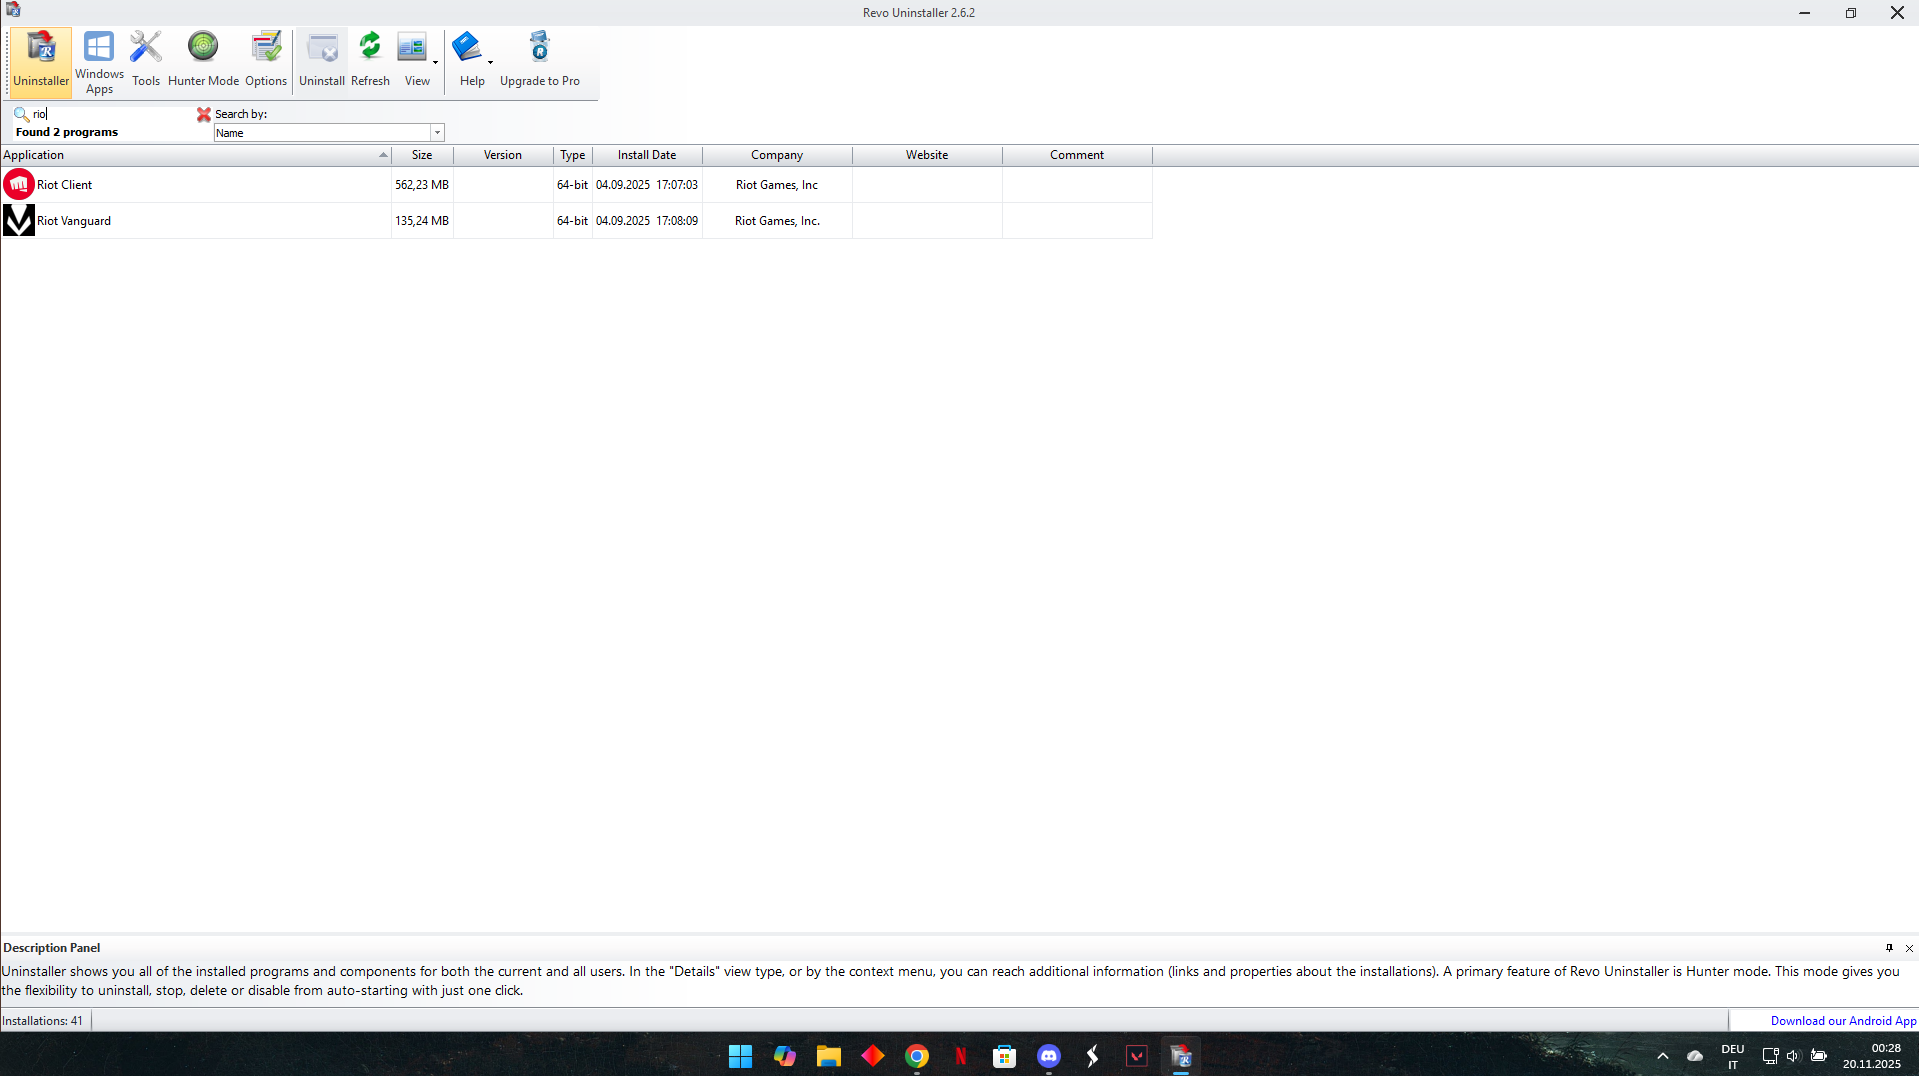This screenshot has width=1919, height=1076.
Task: Pin the Description Panel
Action: pos(1889,948)
